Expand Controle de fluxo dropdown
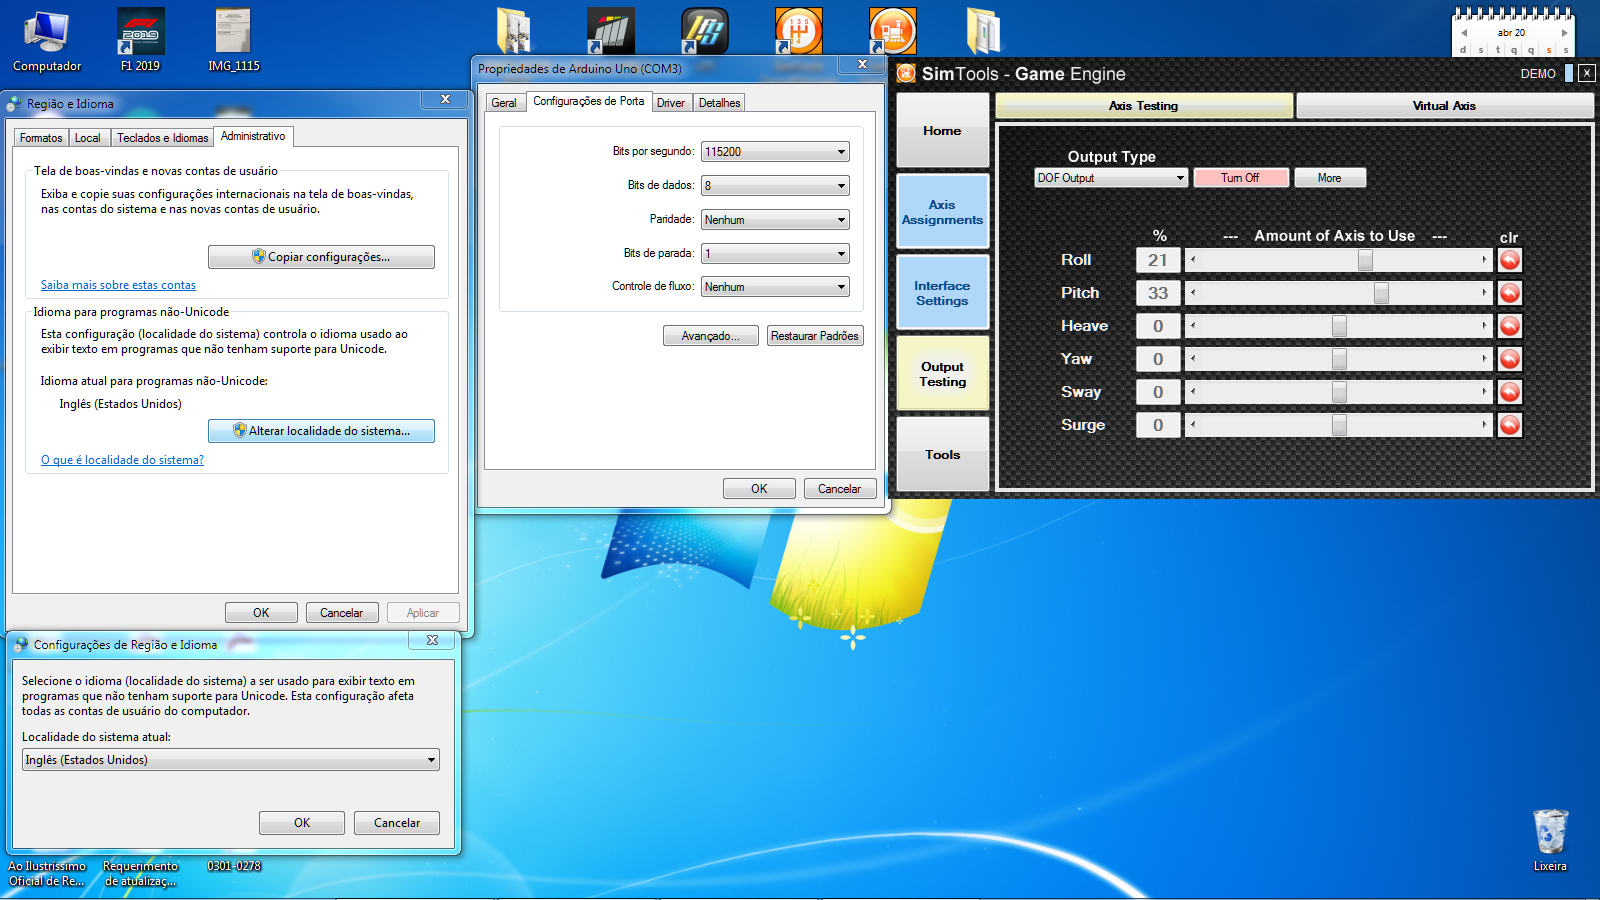This screenshot has height=900, width=1600. (775, 287)
